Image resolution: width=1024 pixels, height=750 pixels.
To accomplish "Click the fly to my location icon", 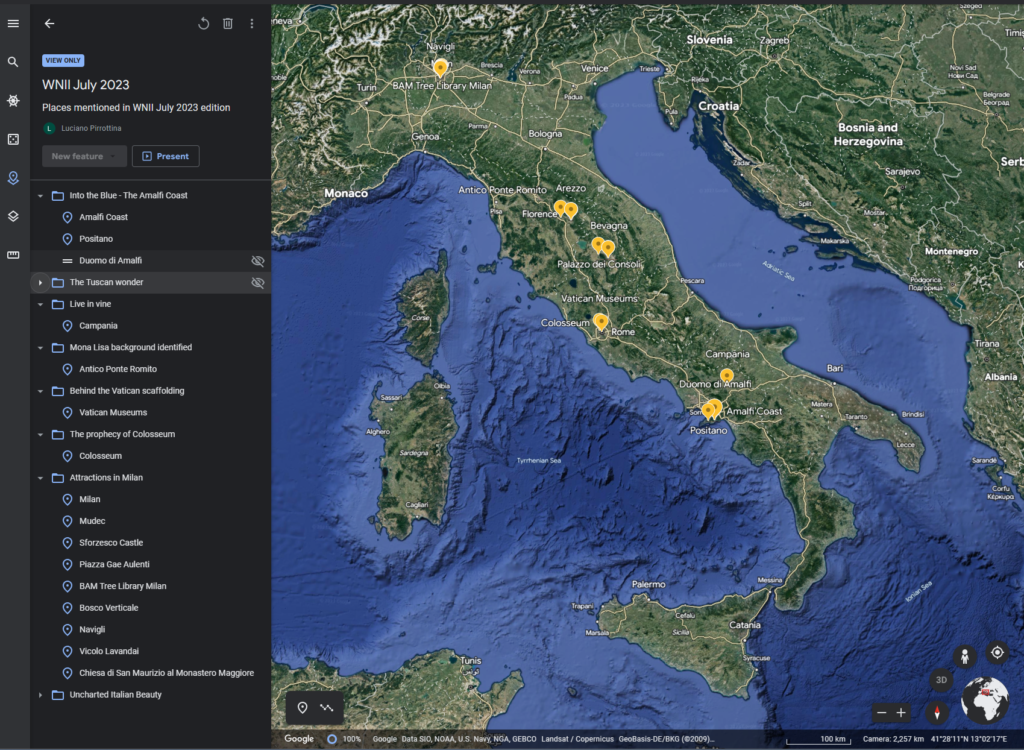I will point(997,653).
